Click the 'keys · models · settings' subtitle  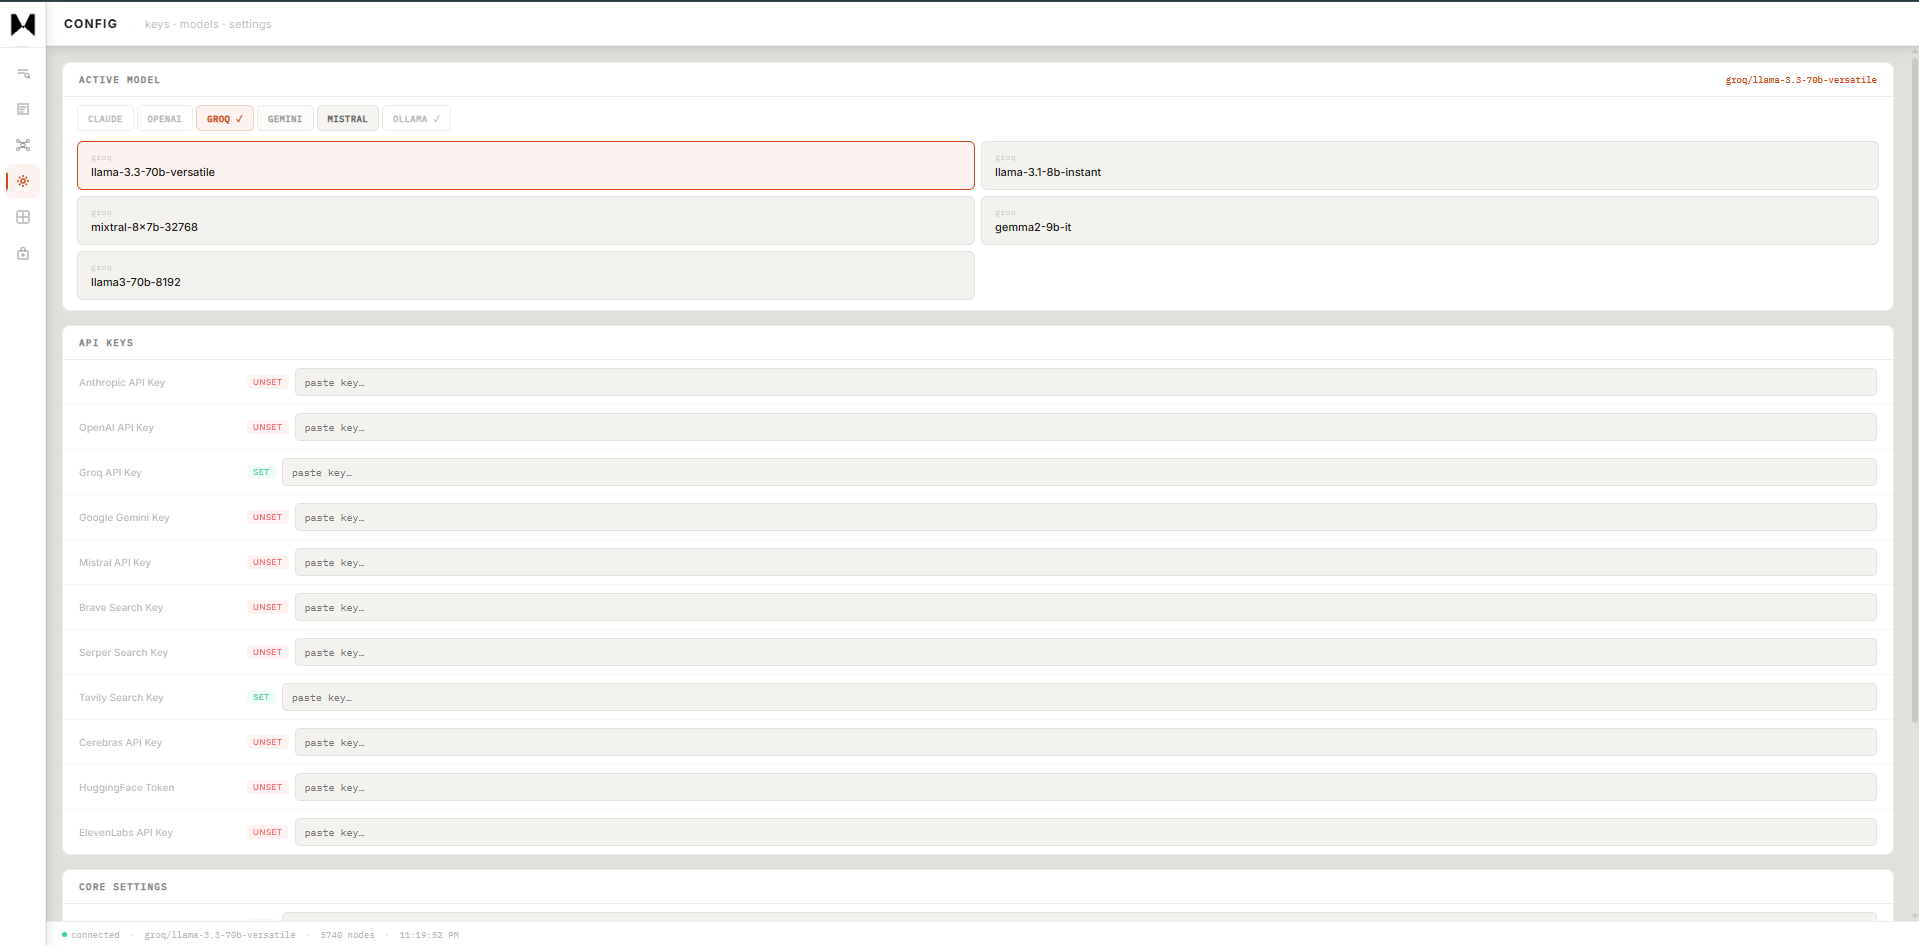click(x=208, y=24)
